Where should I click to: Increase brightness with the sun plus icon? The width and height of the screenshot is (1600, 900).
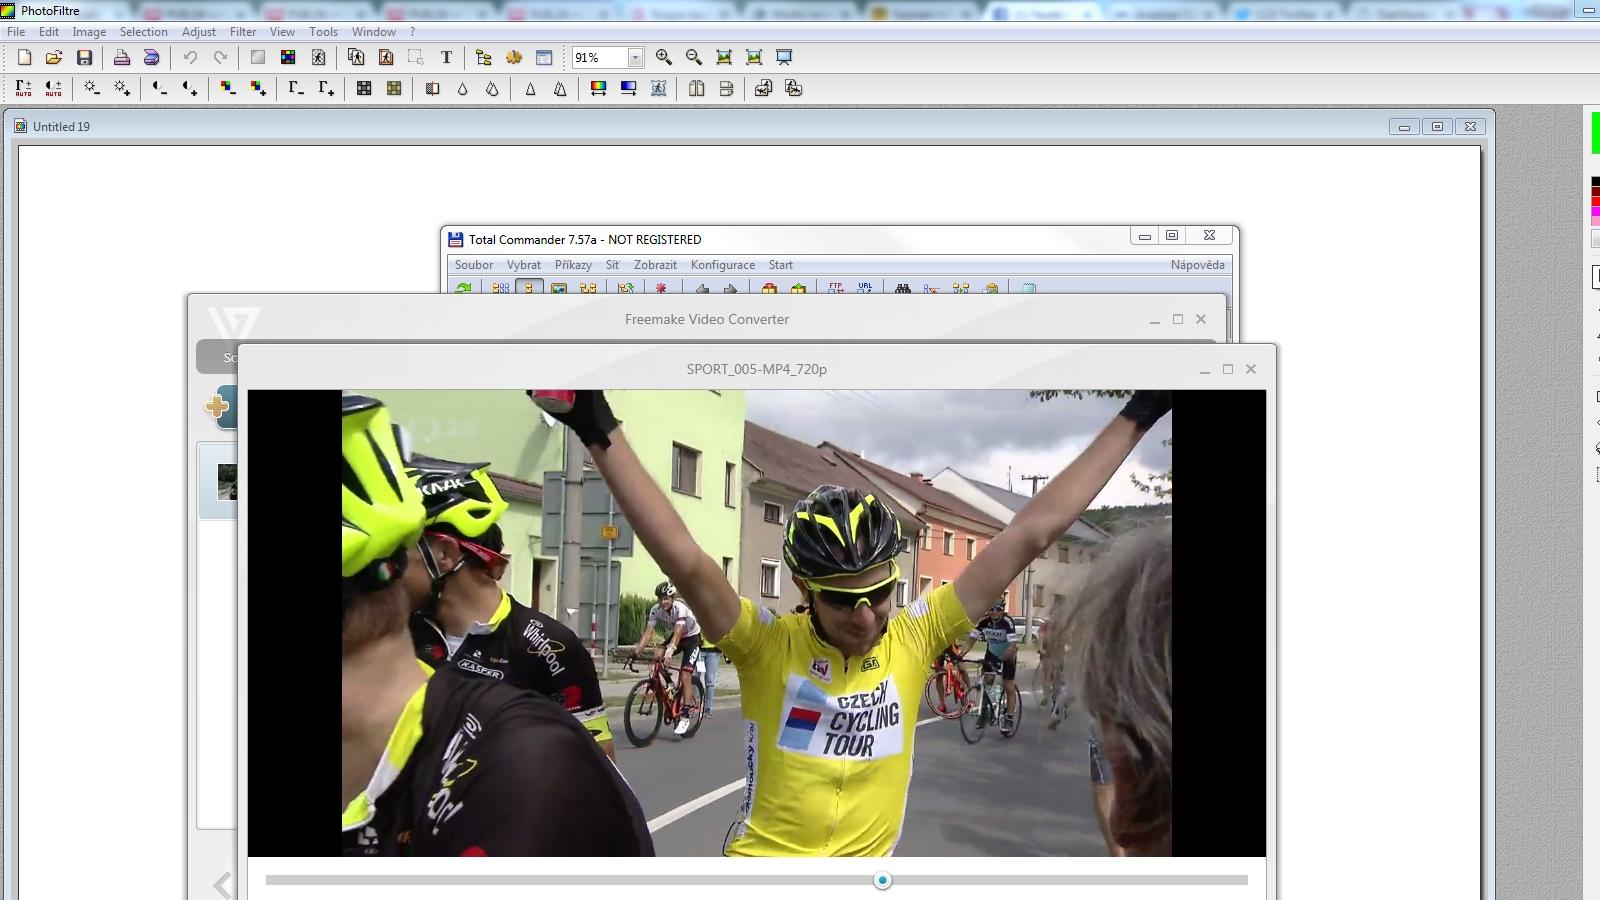121,89
